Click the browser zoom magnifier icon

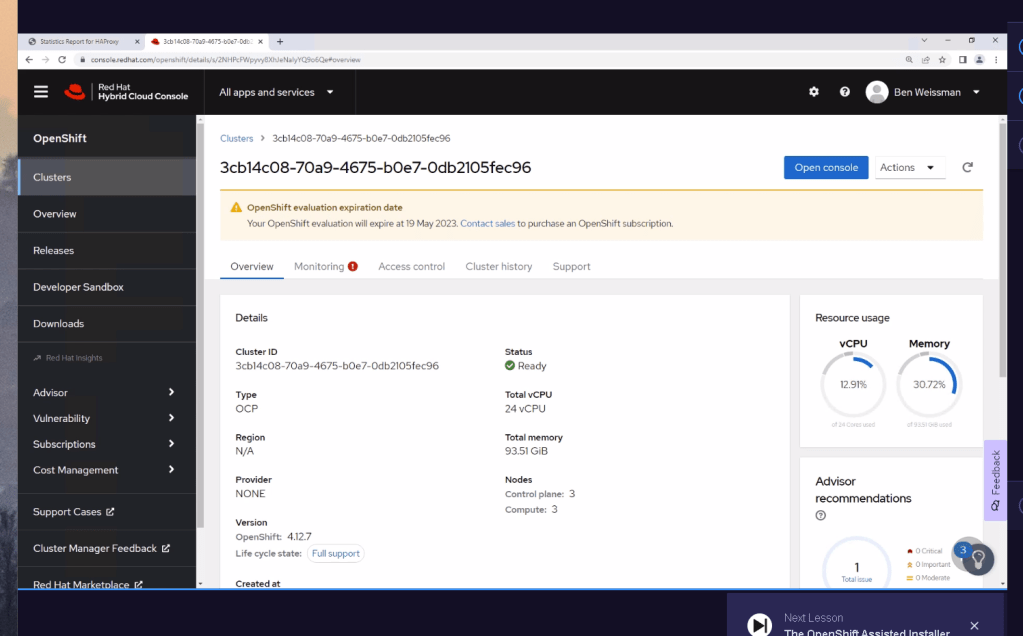909,59
